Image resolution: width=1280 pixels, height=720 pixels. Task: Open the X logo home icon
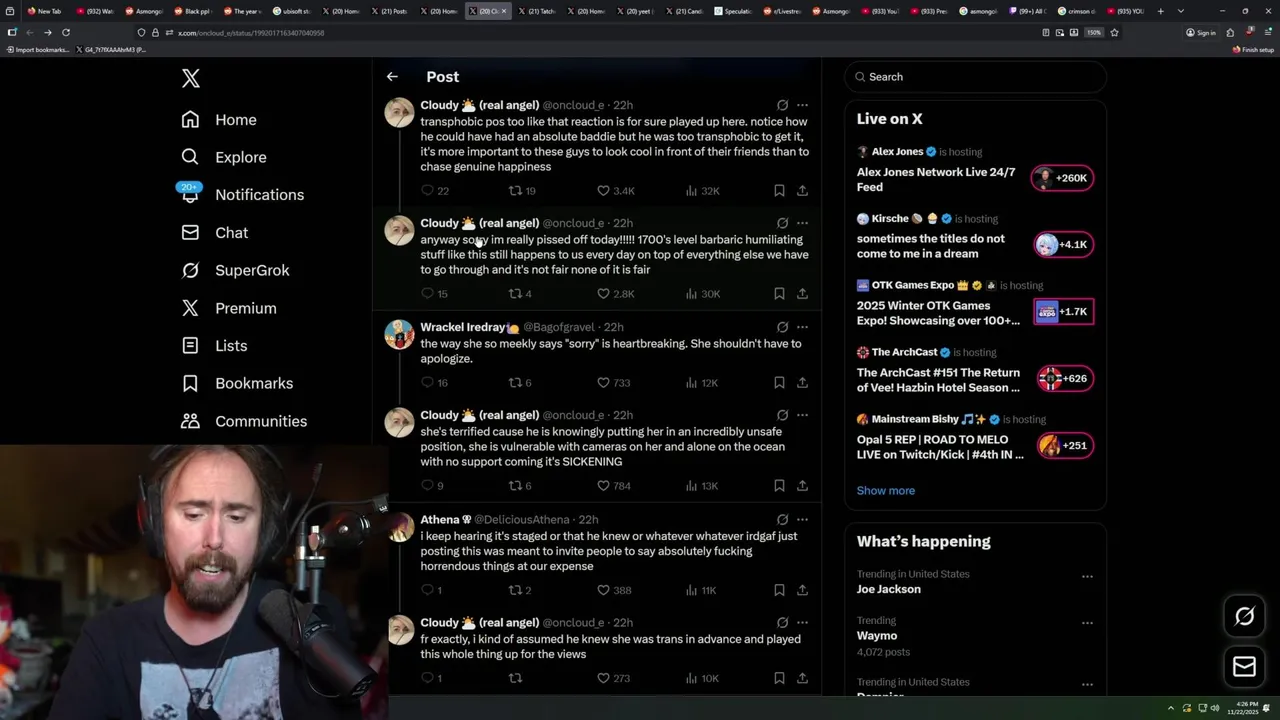click(x=191, y=79)
